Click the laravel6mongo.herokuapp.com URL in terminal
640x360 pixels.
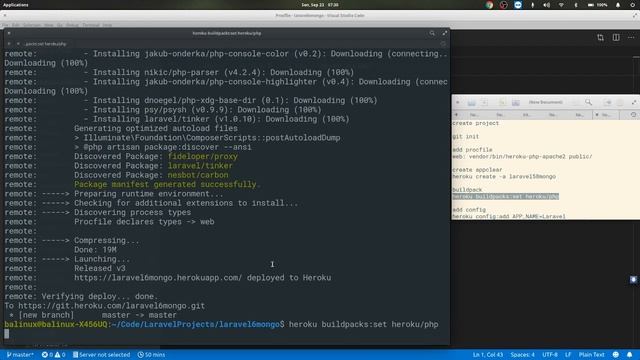tap(158, 278)
